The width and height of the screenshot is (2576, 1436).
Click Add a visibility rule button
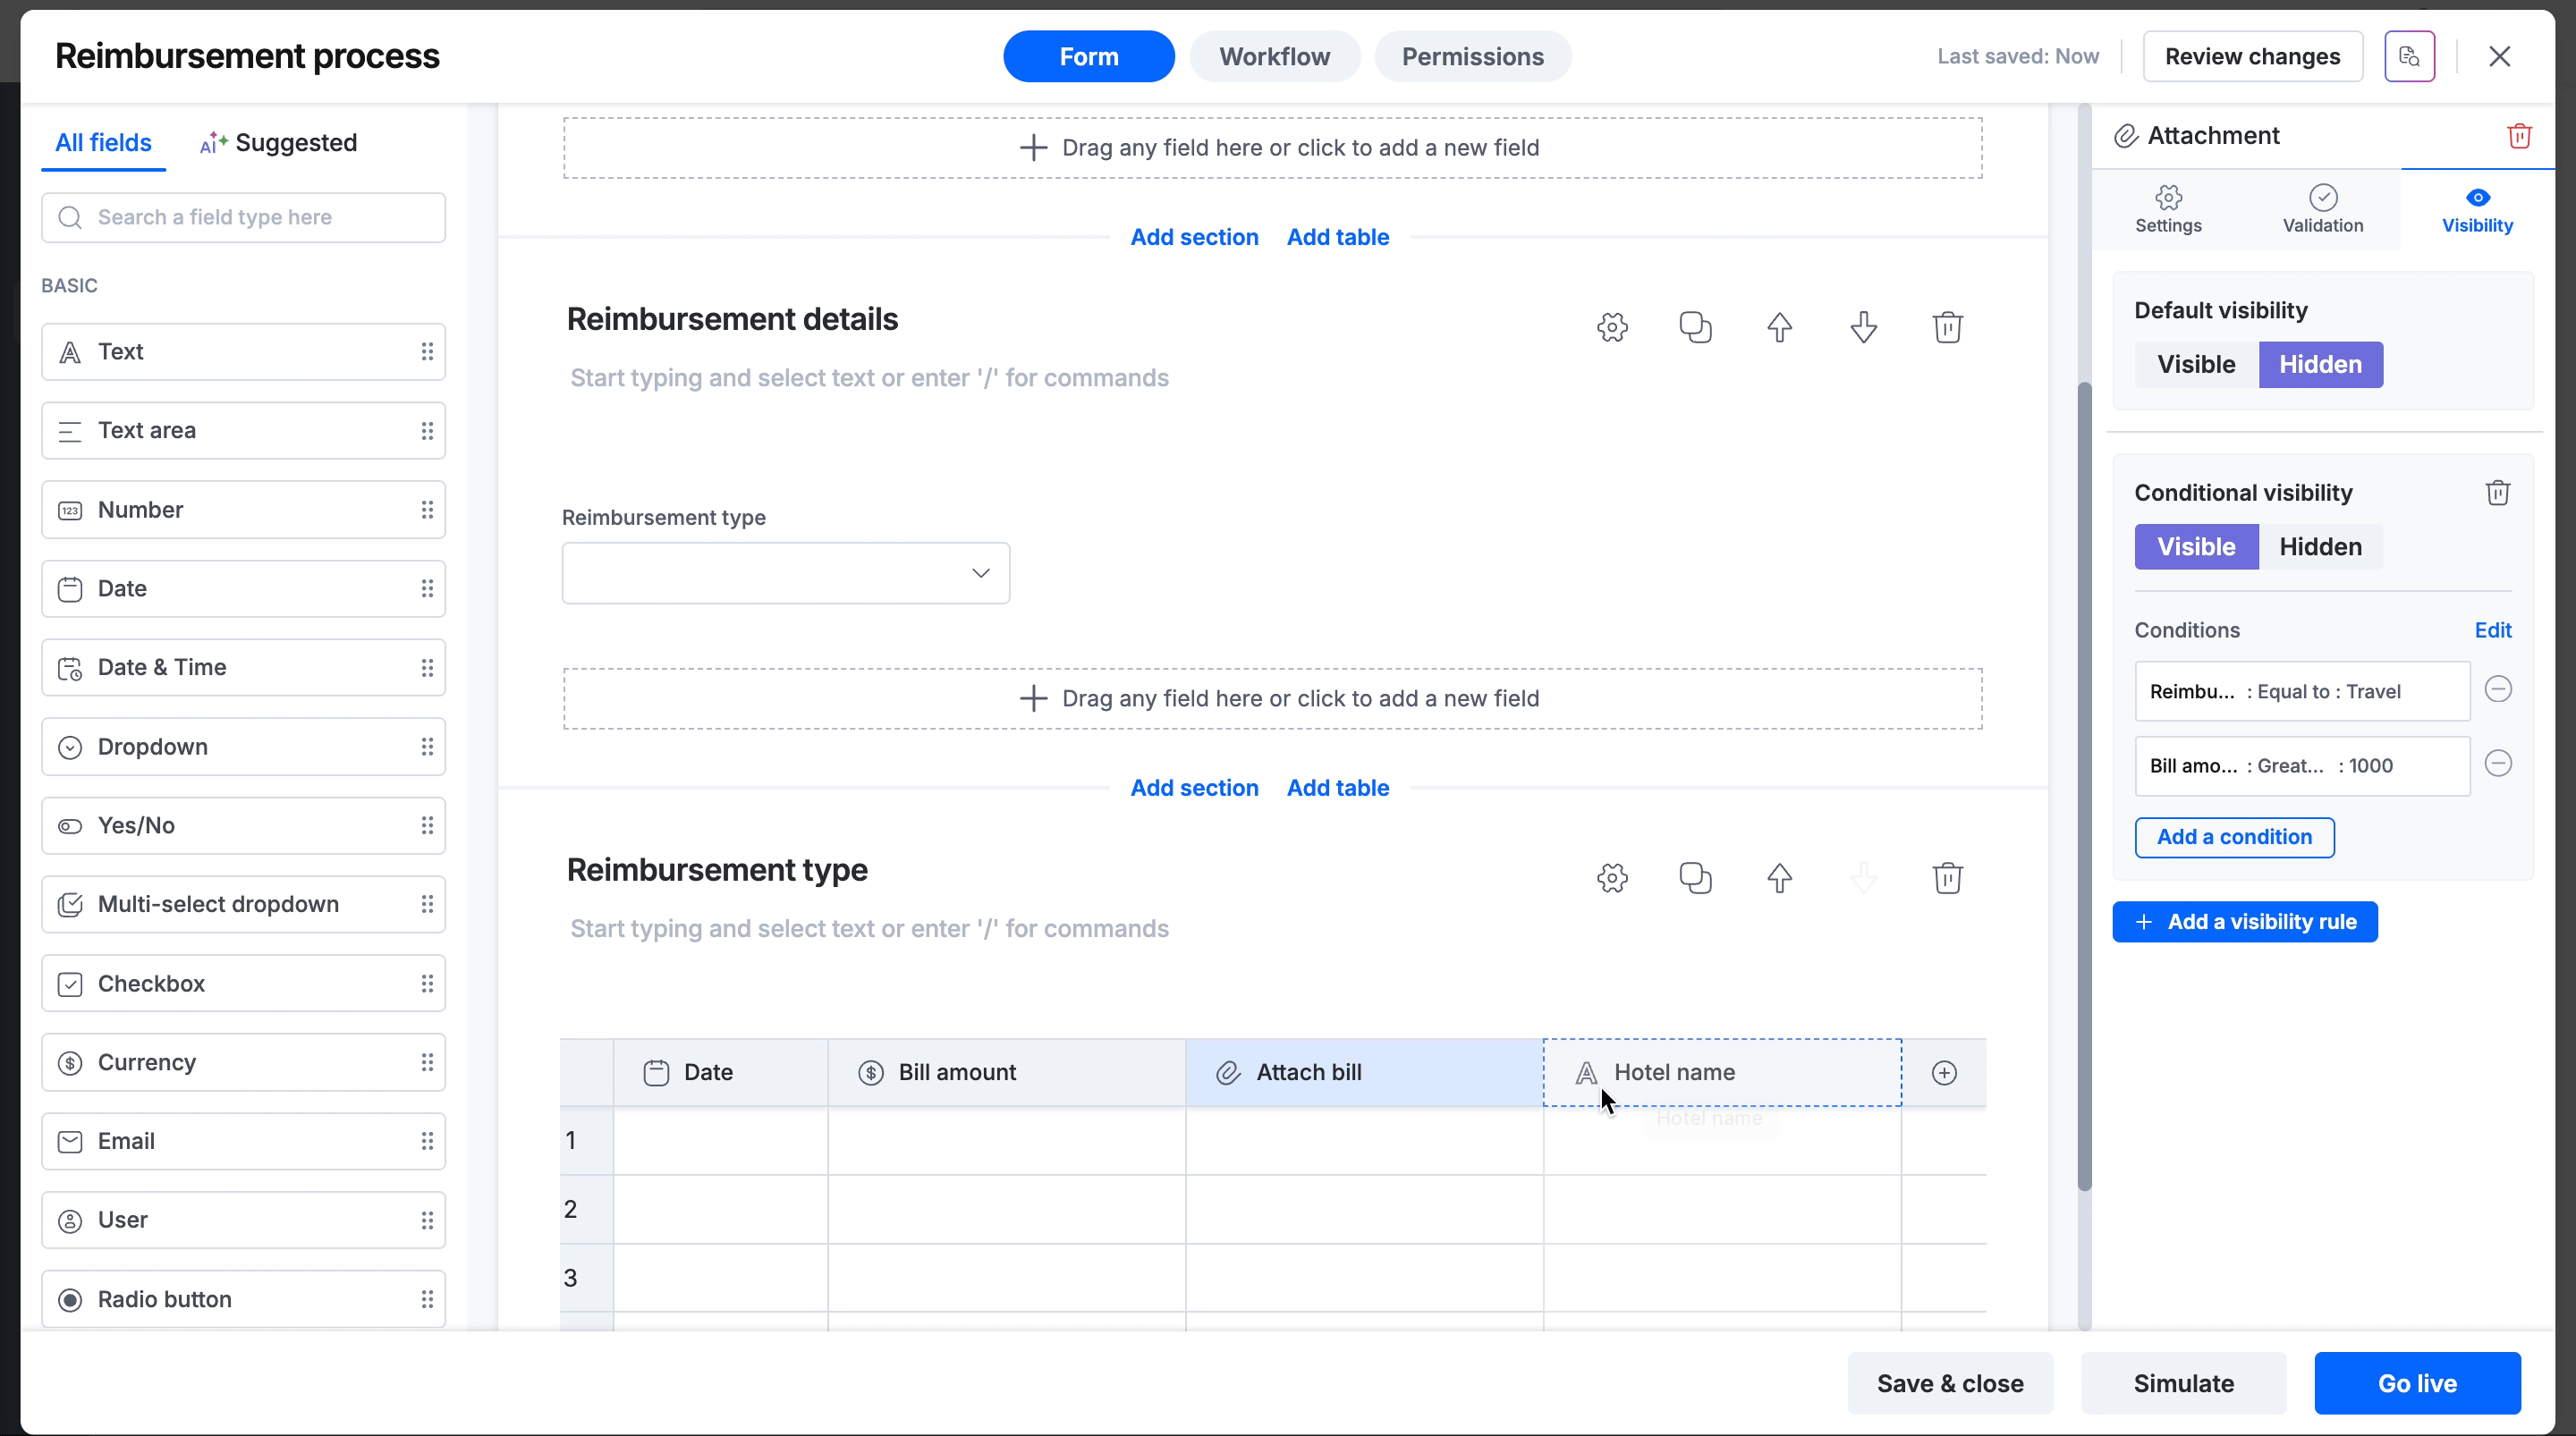tap(2245, 922)
